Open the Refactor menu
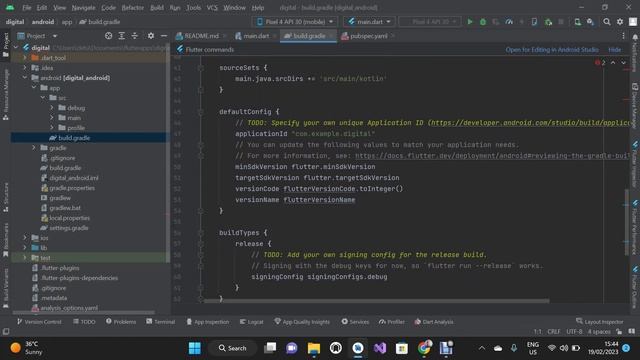 133,8
